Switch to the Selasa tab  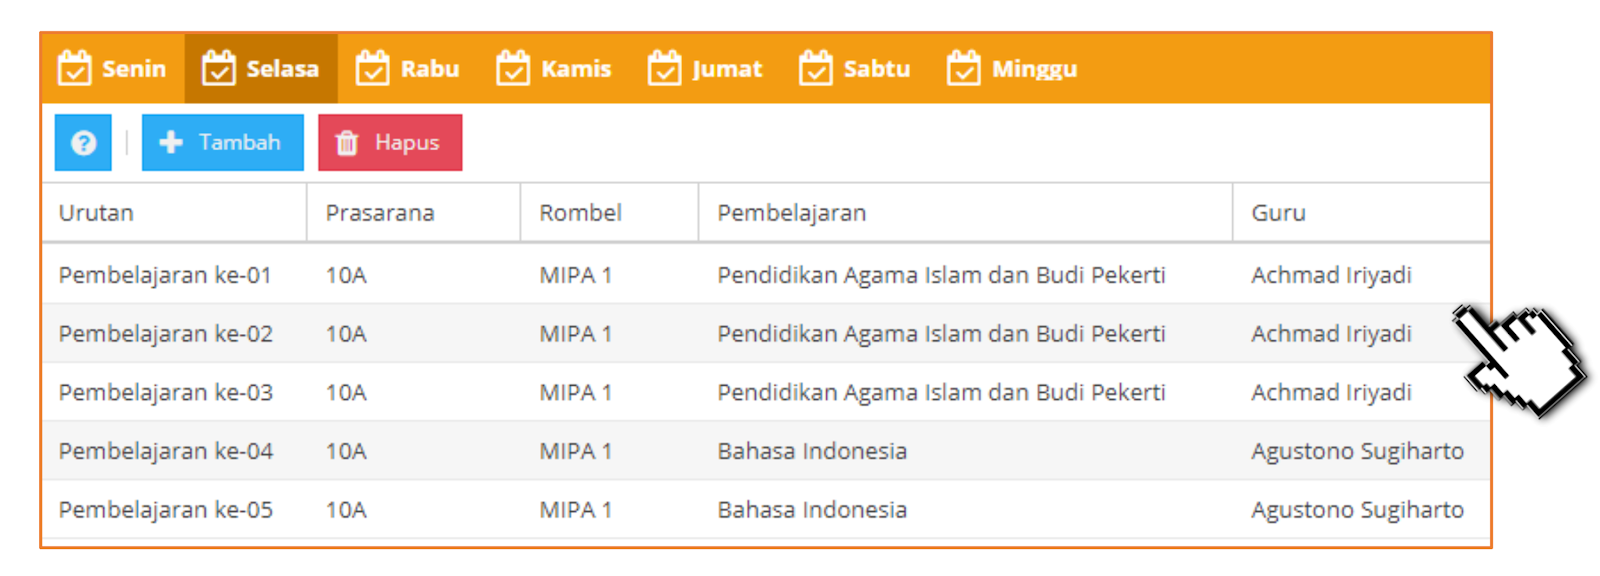[x=261, y=68]
